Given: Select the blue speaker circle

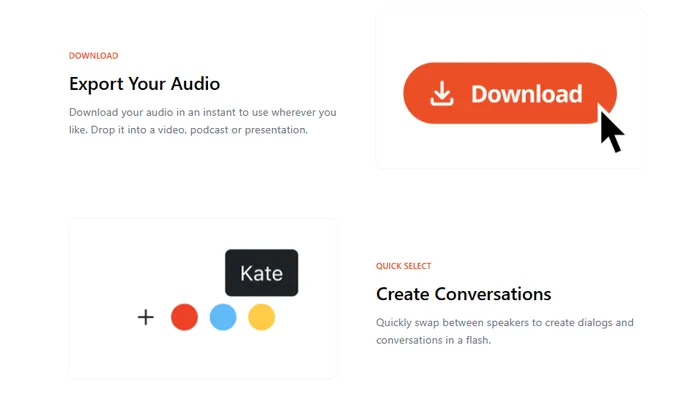Looking at the screenshot, I should click(x=223, y=318).
